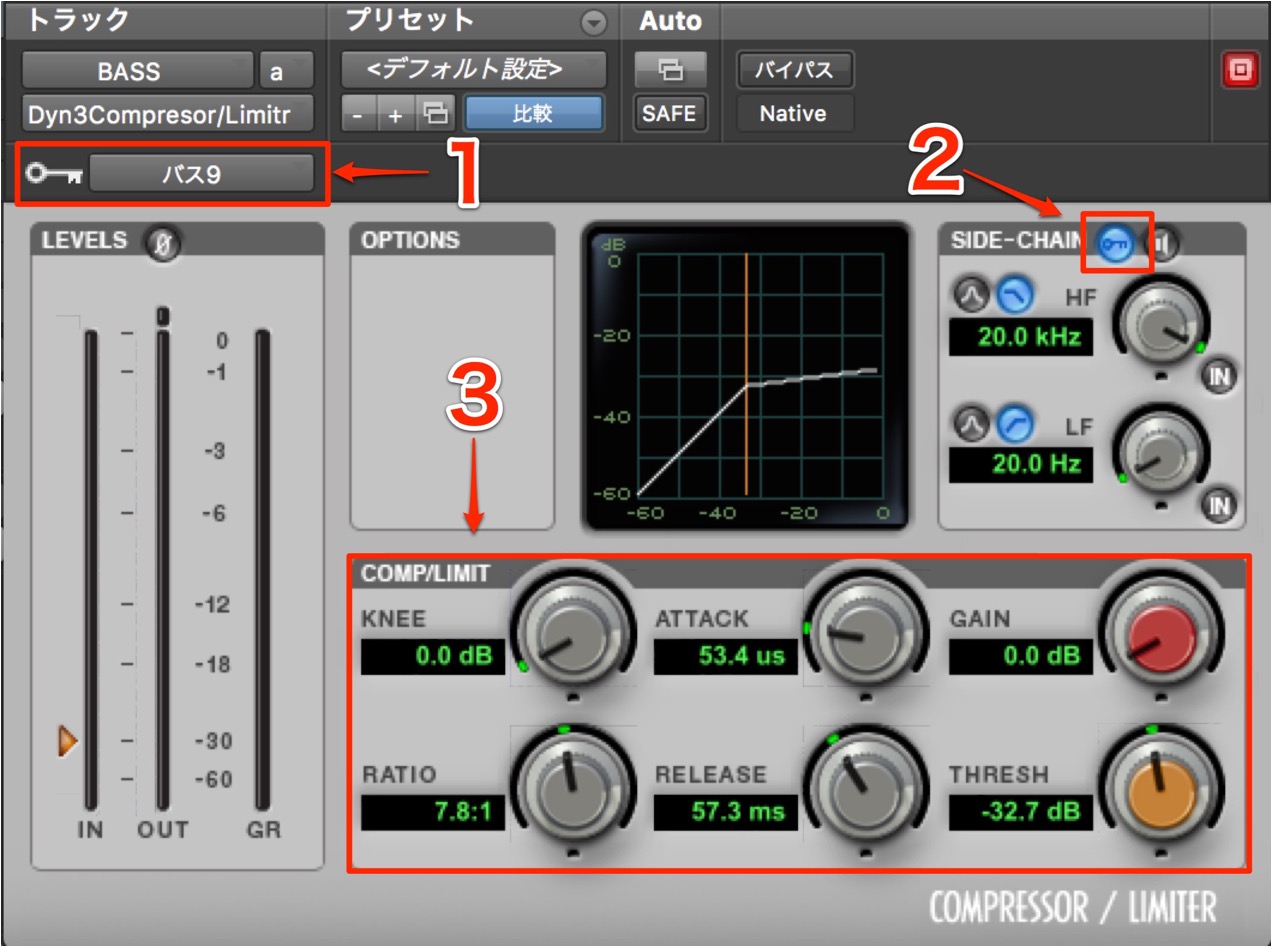The image size is (1272, 947).
Task: Click the KNEE knob
Action: click(573, 638)
